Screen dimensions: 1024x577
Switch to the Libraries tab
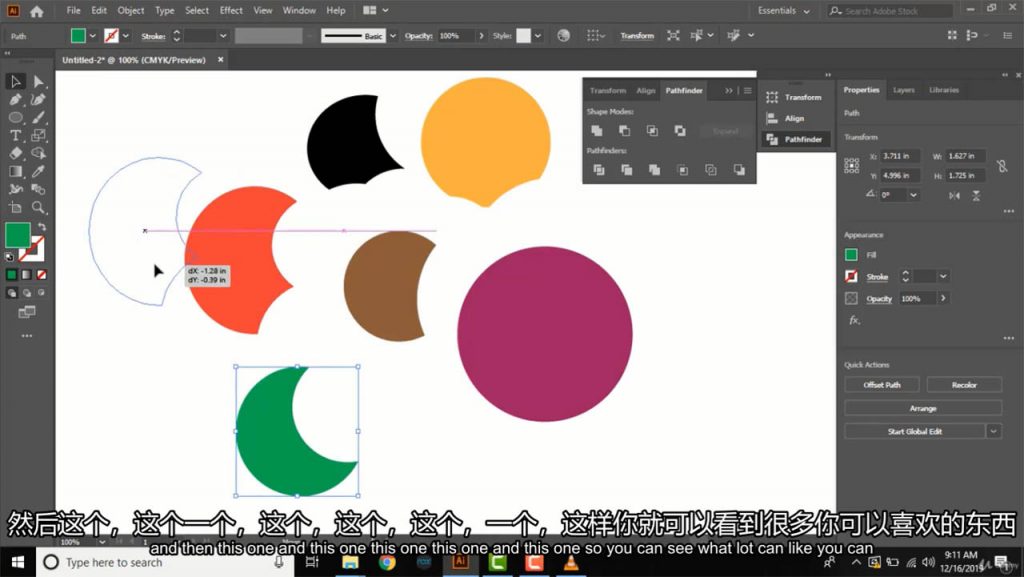point(944,90)
